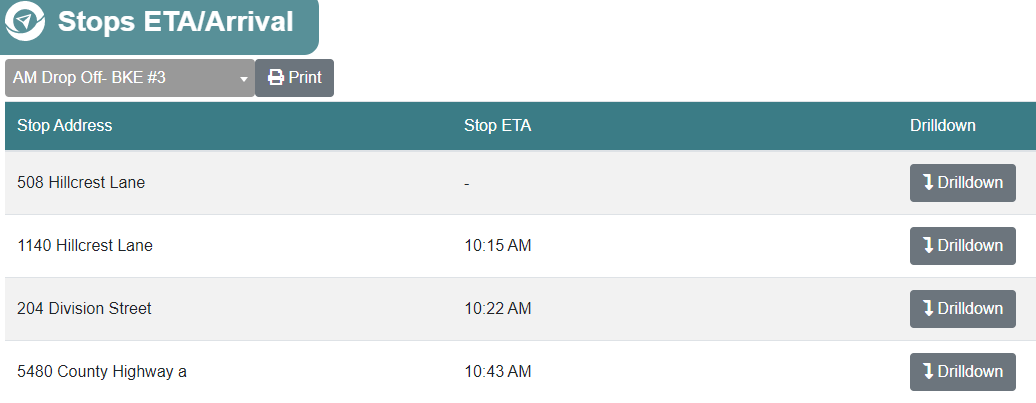Click the Stops ETA/Arrival navigation logo icon
Image resolution: width=1036 pixels, height=403 pixels.
26,22
